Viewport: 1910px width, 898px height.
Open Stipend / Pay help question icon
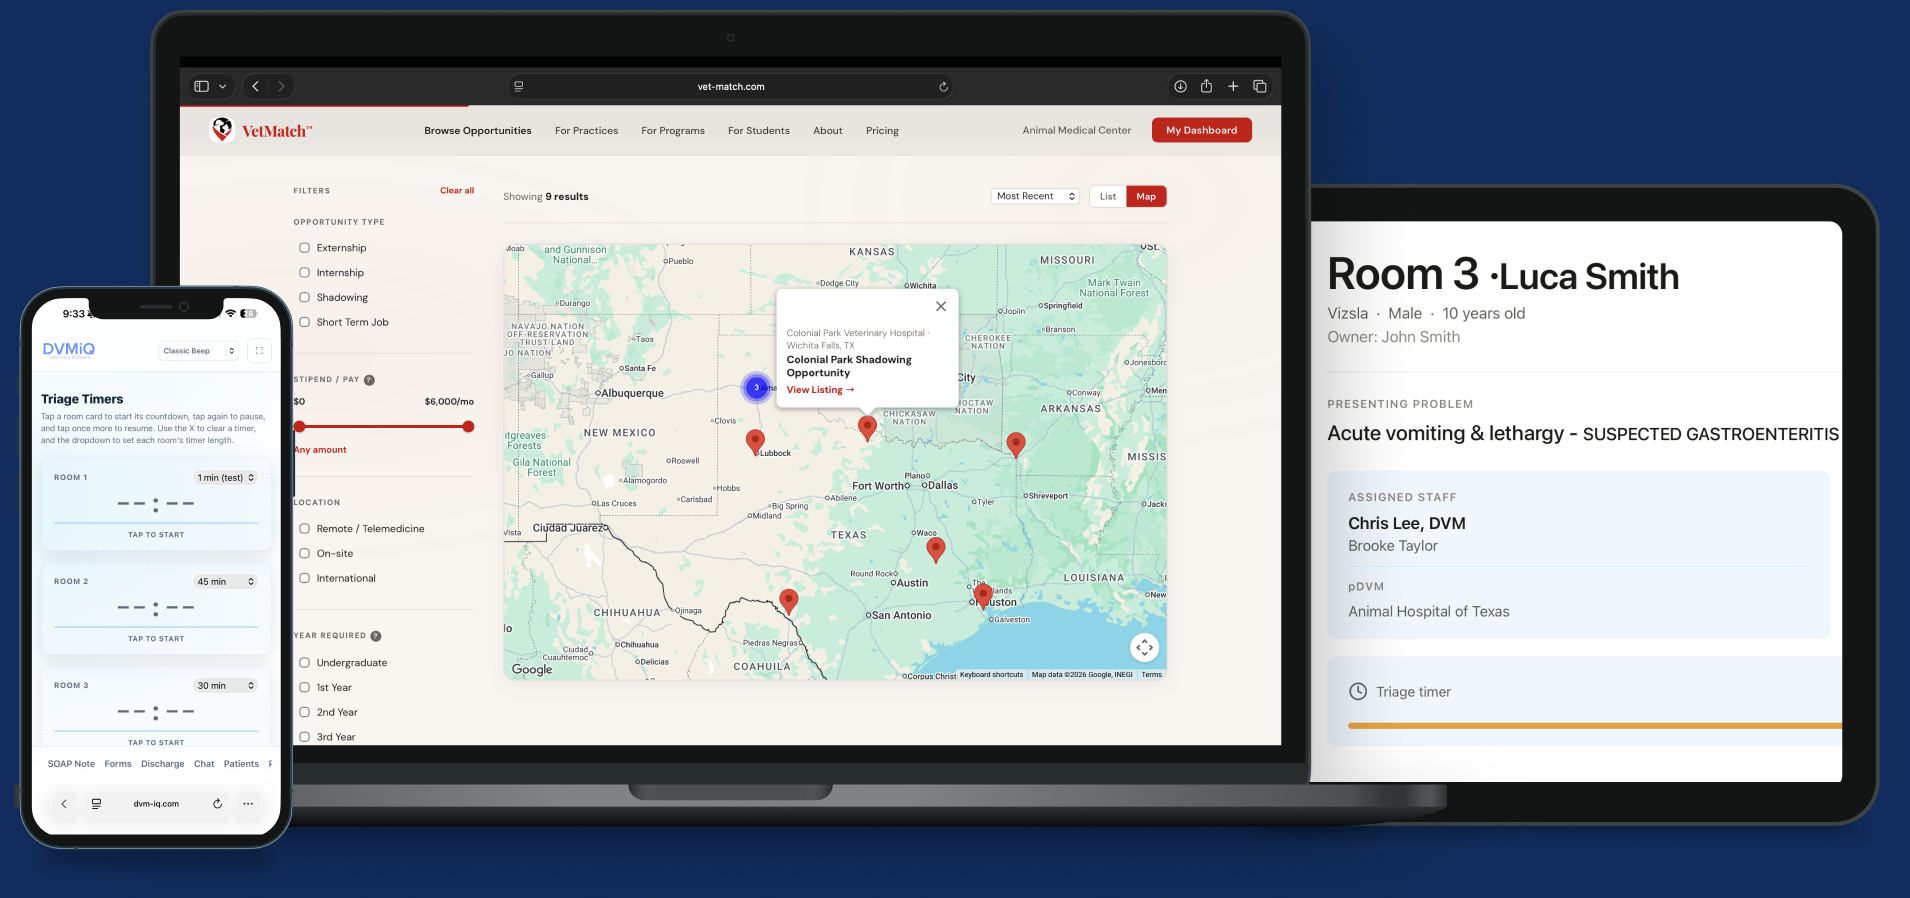[369, 380]
